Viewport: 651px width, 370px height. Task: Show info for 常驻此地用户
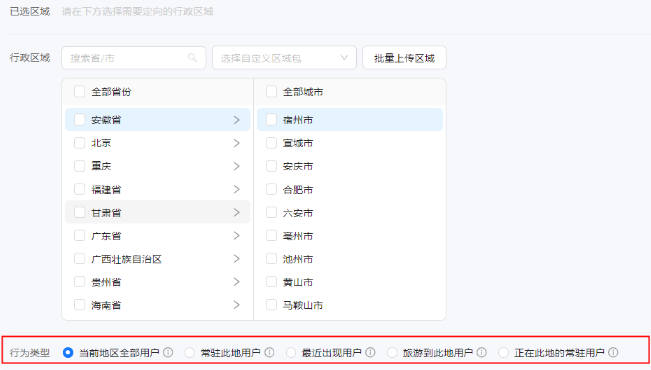click(269, 353)
